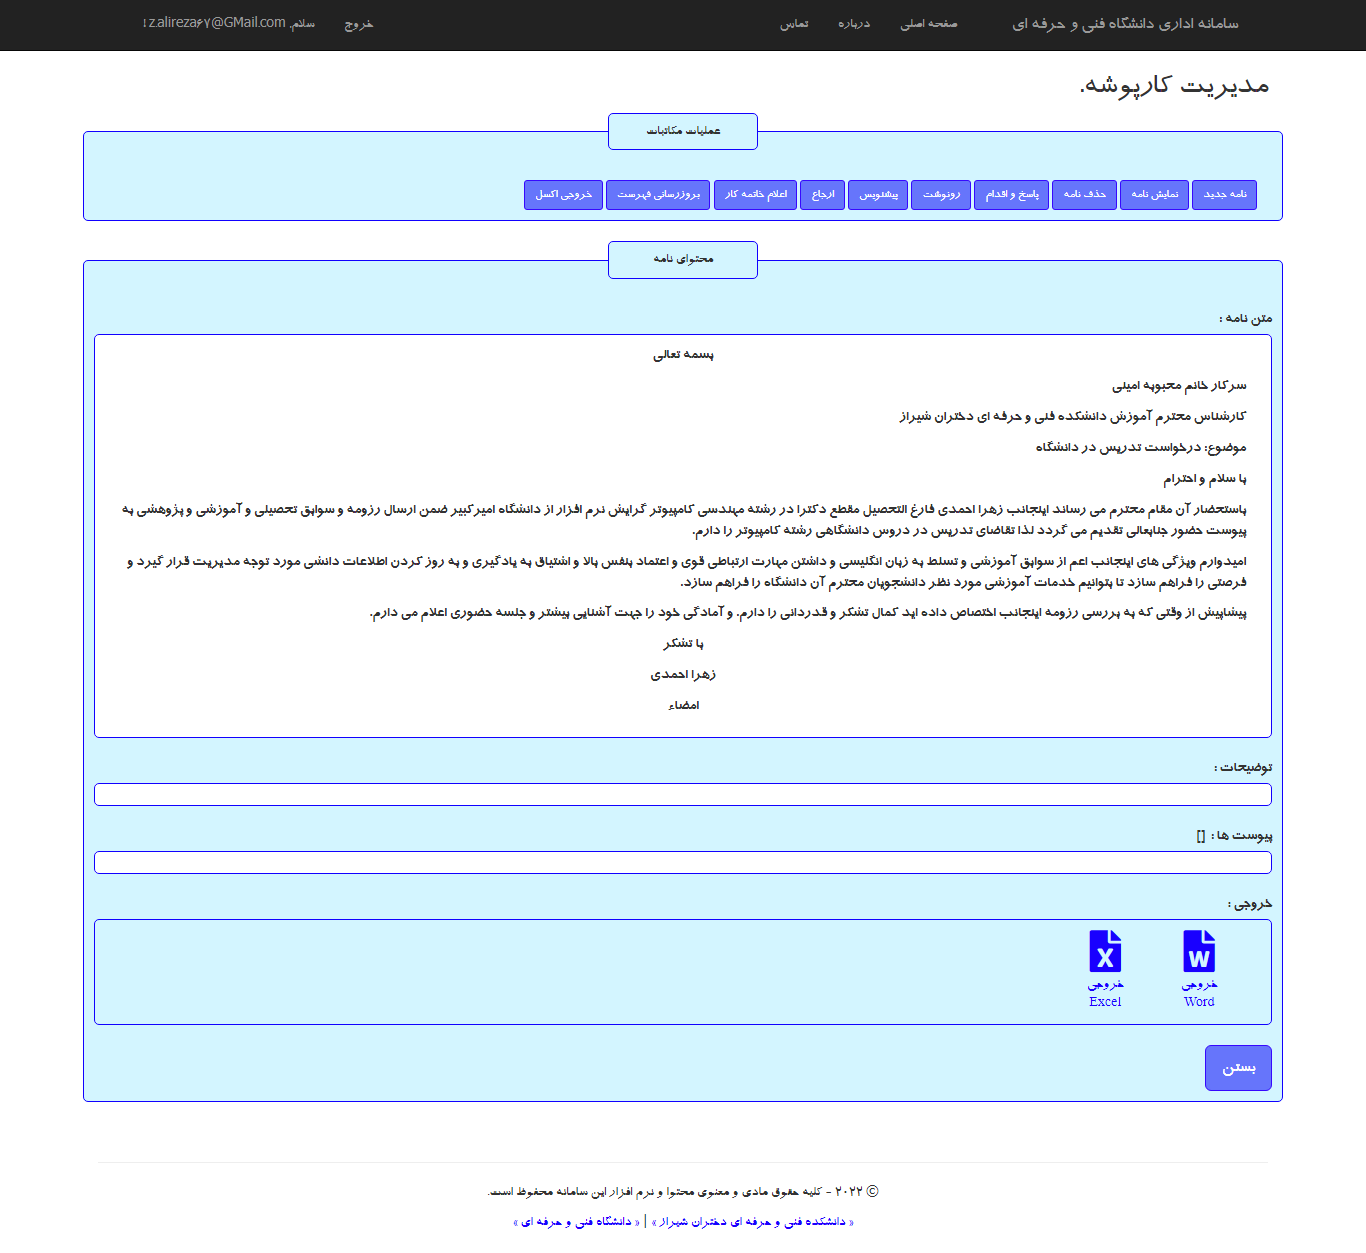Open 'دانشکده فنی و حرفه ای دختران شیراز' footer link
Image resolution: width=1366 pixels, height=1253 pixels.
tap(752, 1222)
